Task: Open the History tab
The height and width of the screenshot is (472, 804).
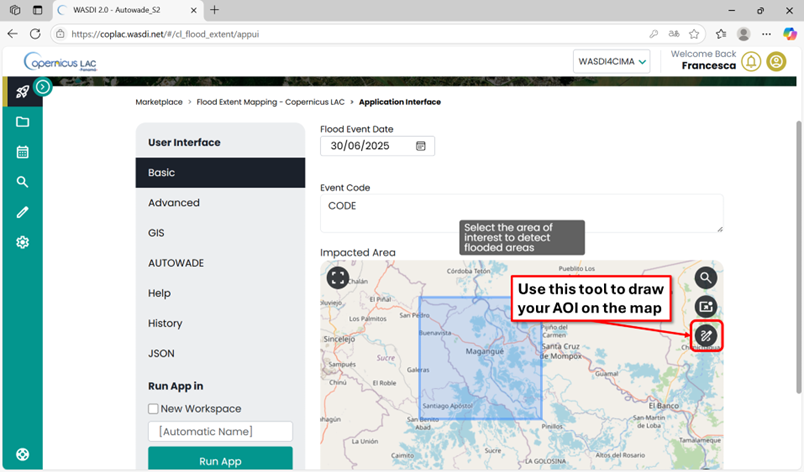Action: [220, 323]
